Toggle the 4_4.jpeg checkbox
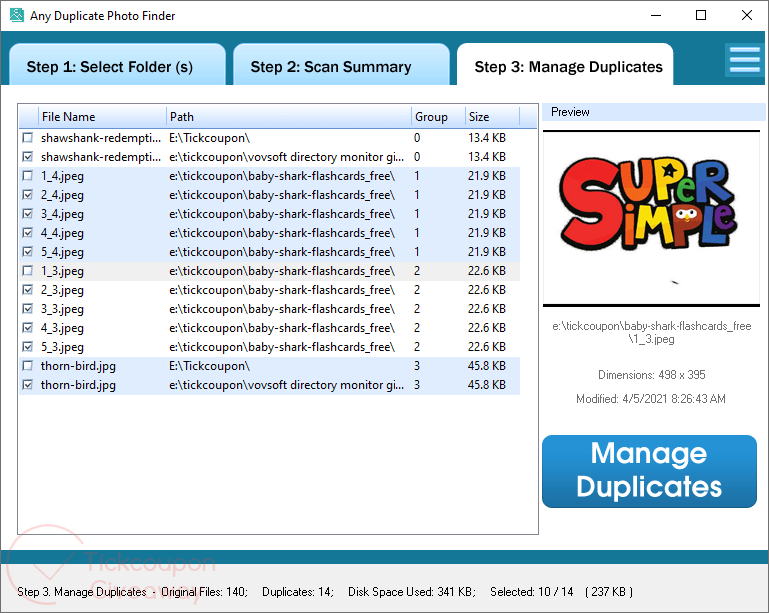769x613 pixels. [28, 233]
